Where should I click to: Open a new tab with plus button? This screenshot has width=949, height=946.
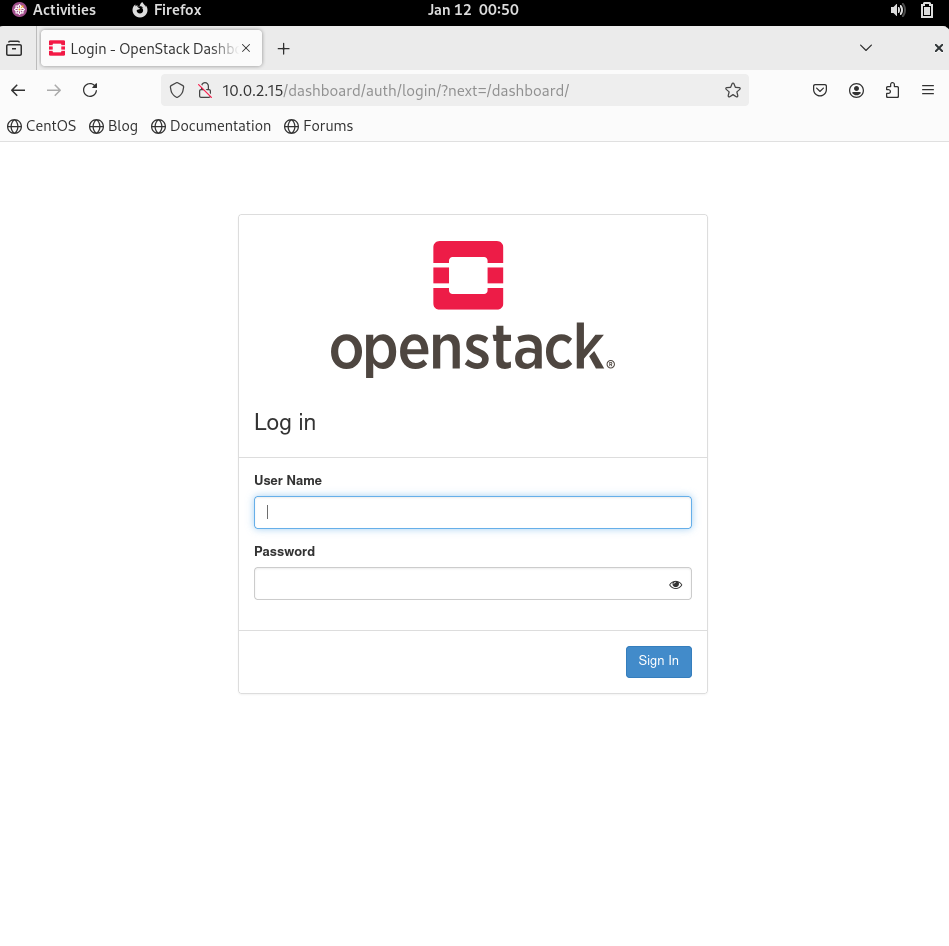(x=283, y=48)
